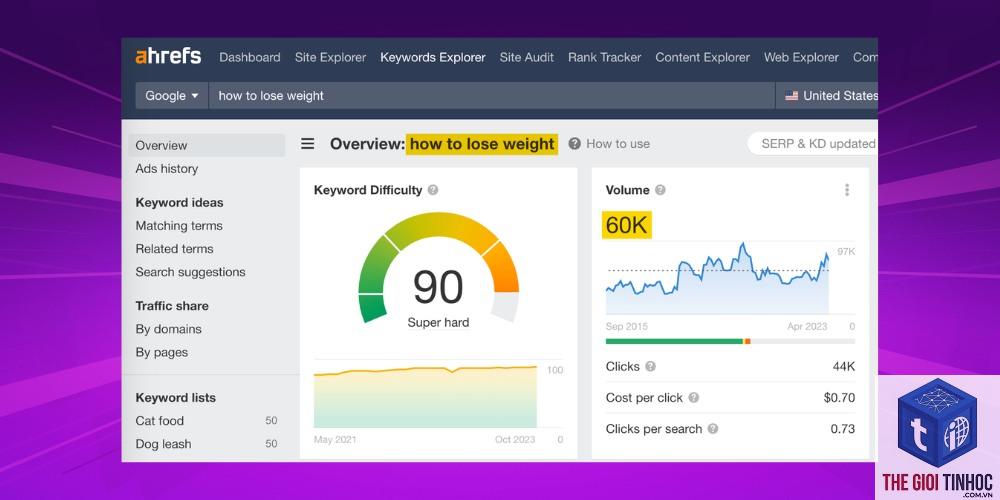Click the Volume info icon
The width and height of the screenshot is (1000, 500).
click(660, 190)
